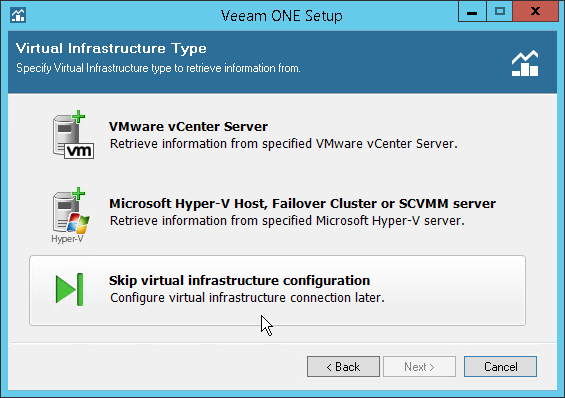Image resolution: width=565 pixels, height=398 pixels.
Task: Click the grayed-out Next button
Action: click(x=419, y=367)
